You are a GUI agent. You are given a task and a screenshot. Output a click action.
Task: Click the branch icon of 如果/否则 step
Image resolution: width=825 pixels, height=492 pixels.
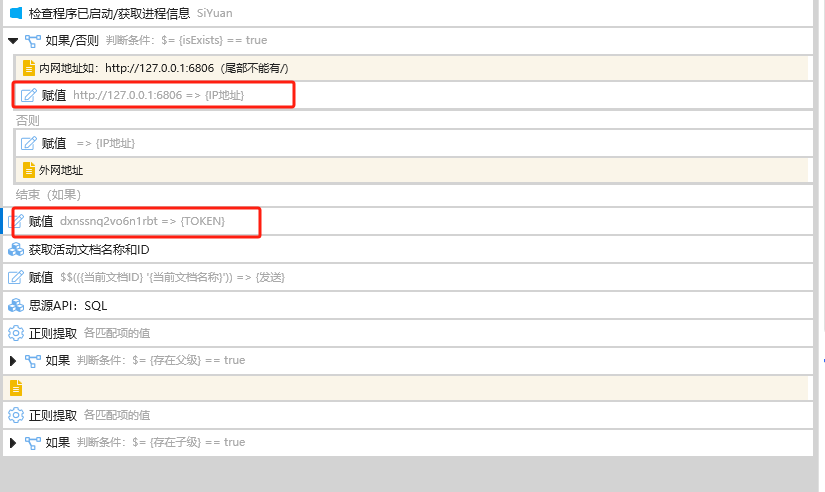[x=33, y=41]
